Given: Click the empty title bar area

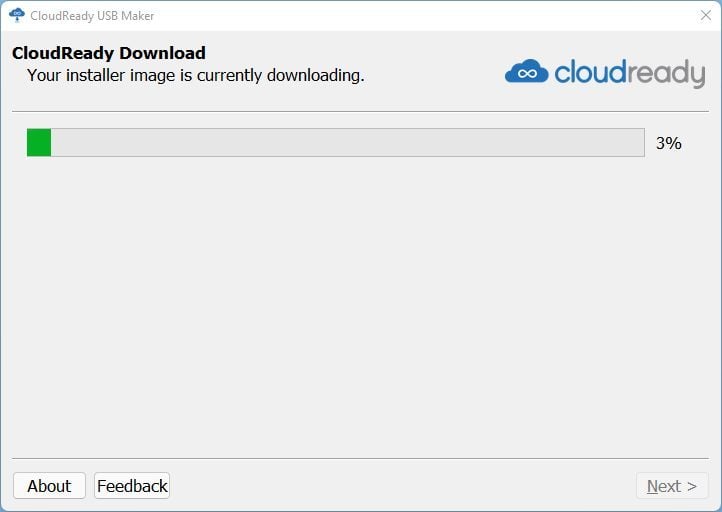Looking at the screenshot, I should (424, 16).
